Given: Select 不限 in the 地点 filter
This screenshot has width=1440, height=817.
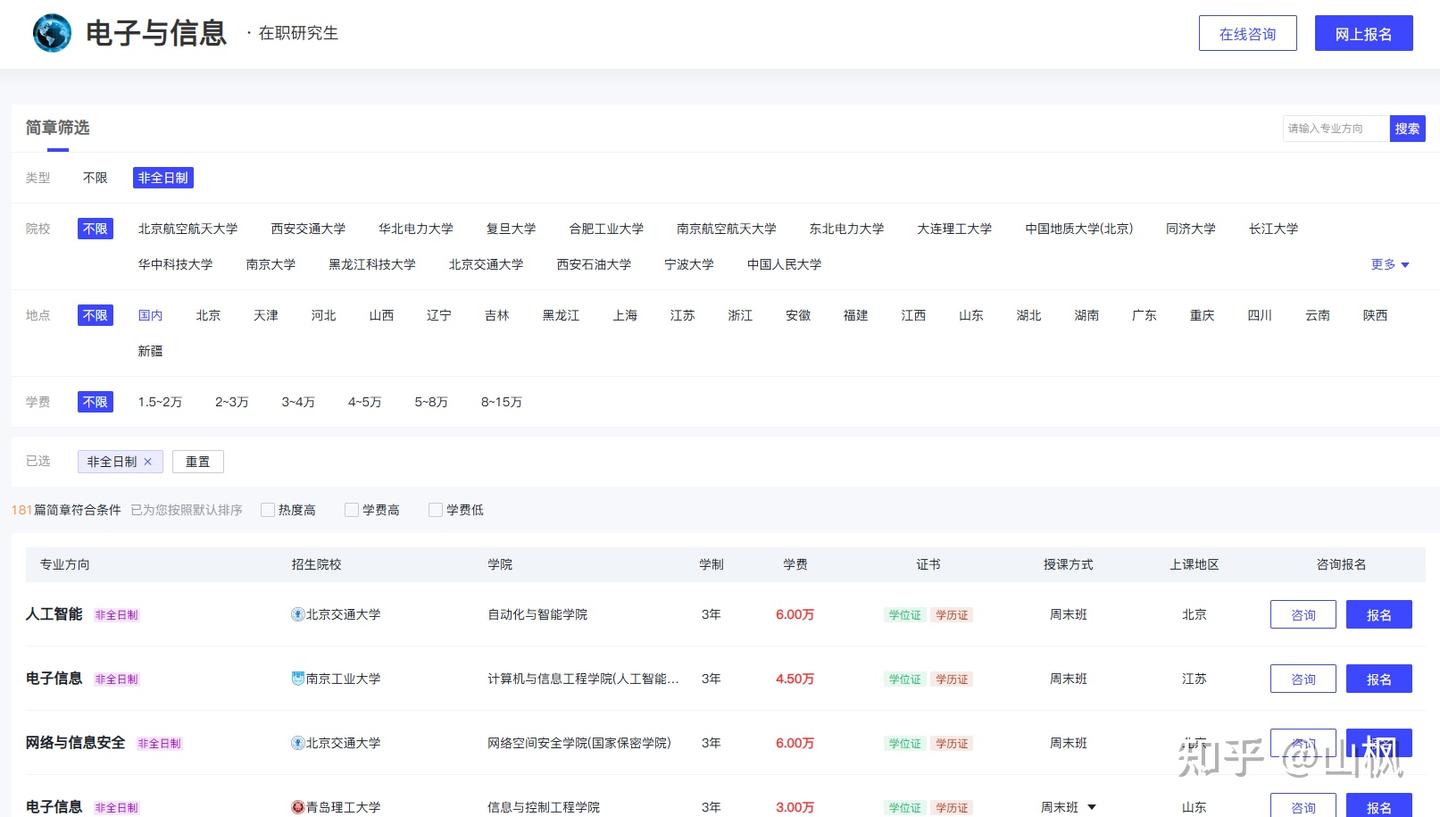Looking at the screenshot, I should [95, 315].
